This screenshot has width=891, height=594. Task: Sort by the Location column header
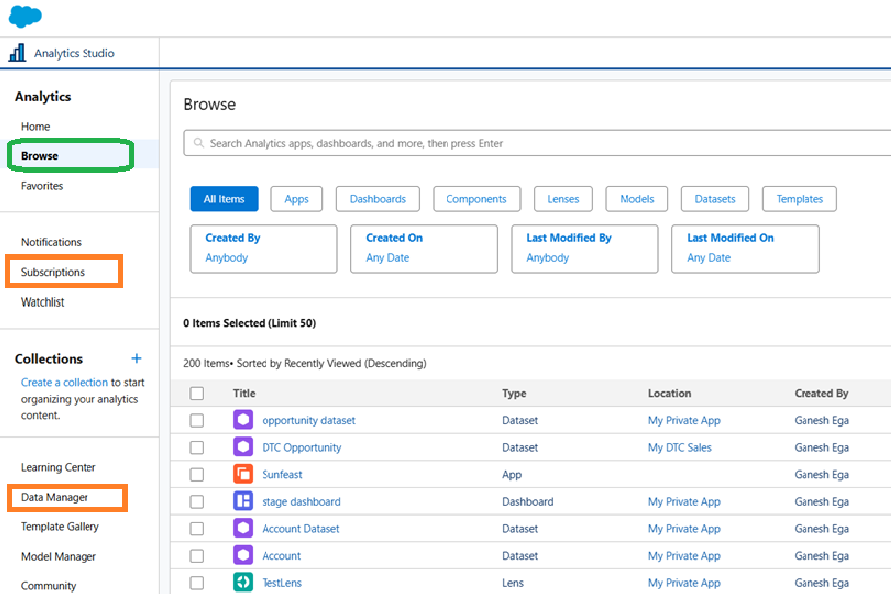[669, 393]
